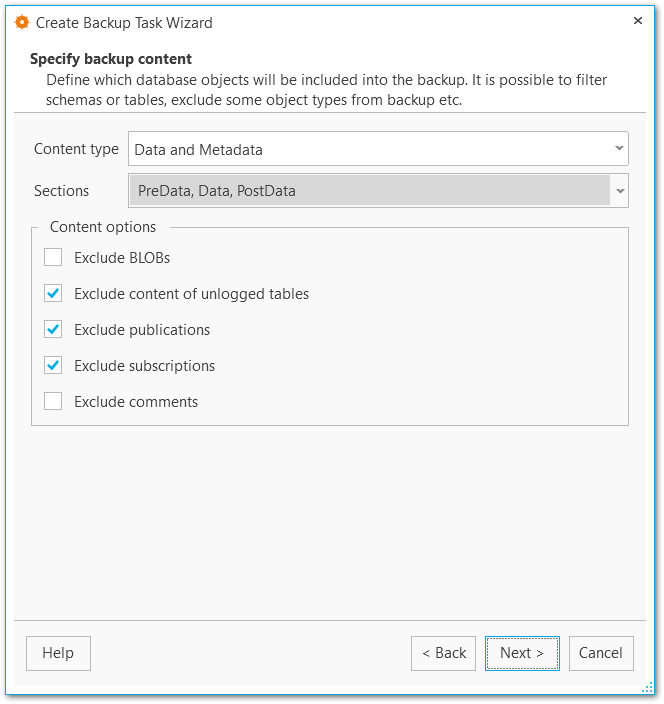Image resolution: width=664 pixels, height=704 pixels.
Task: Cancel the backup task wizard
Action: coord(601,653)
